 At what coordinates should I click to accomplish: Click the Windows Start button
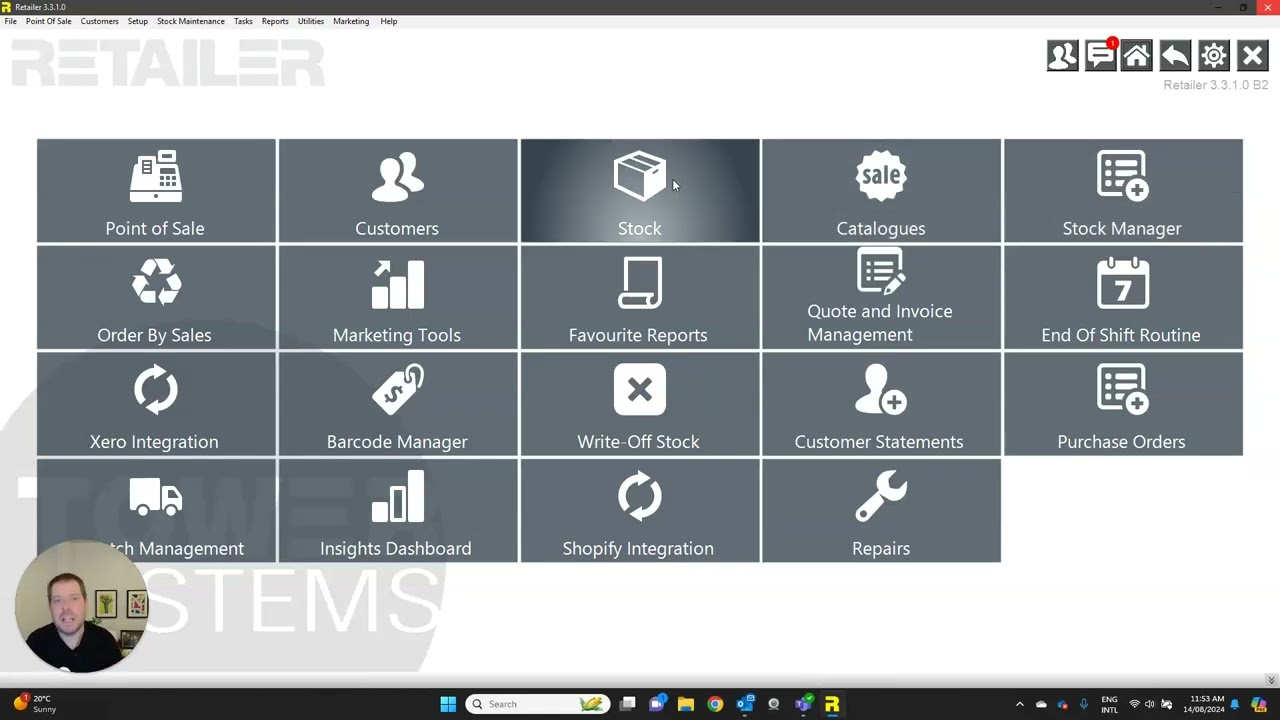click(x=448, y=704)
